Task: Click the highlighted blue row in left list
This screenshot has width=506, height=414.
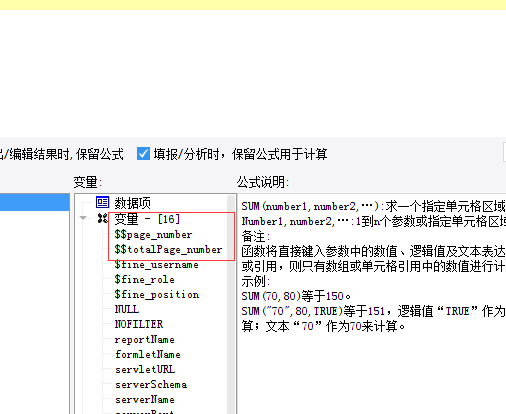Action: coord(35,202)
